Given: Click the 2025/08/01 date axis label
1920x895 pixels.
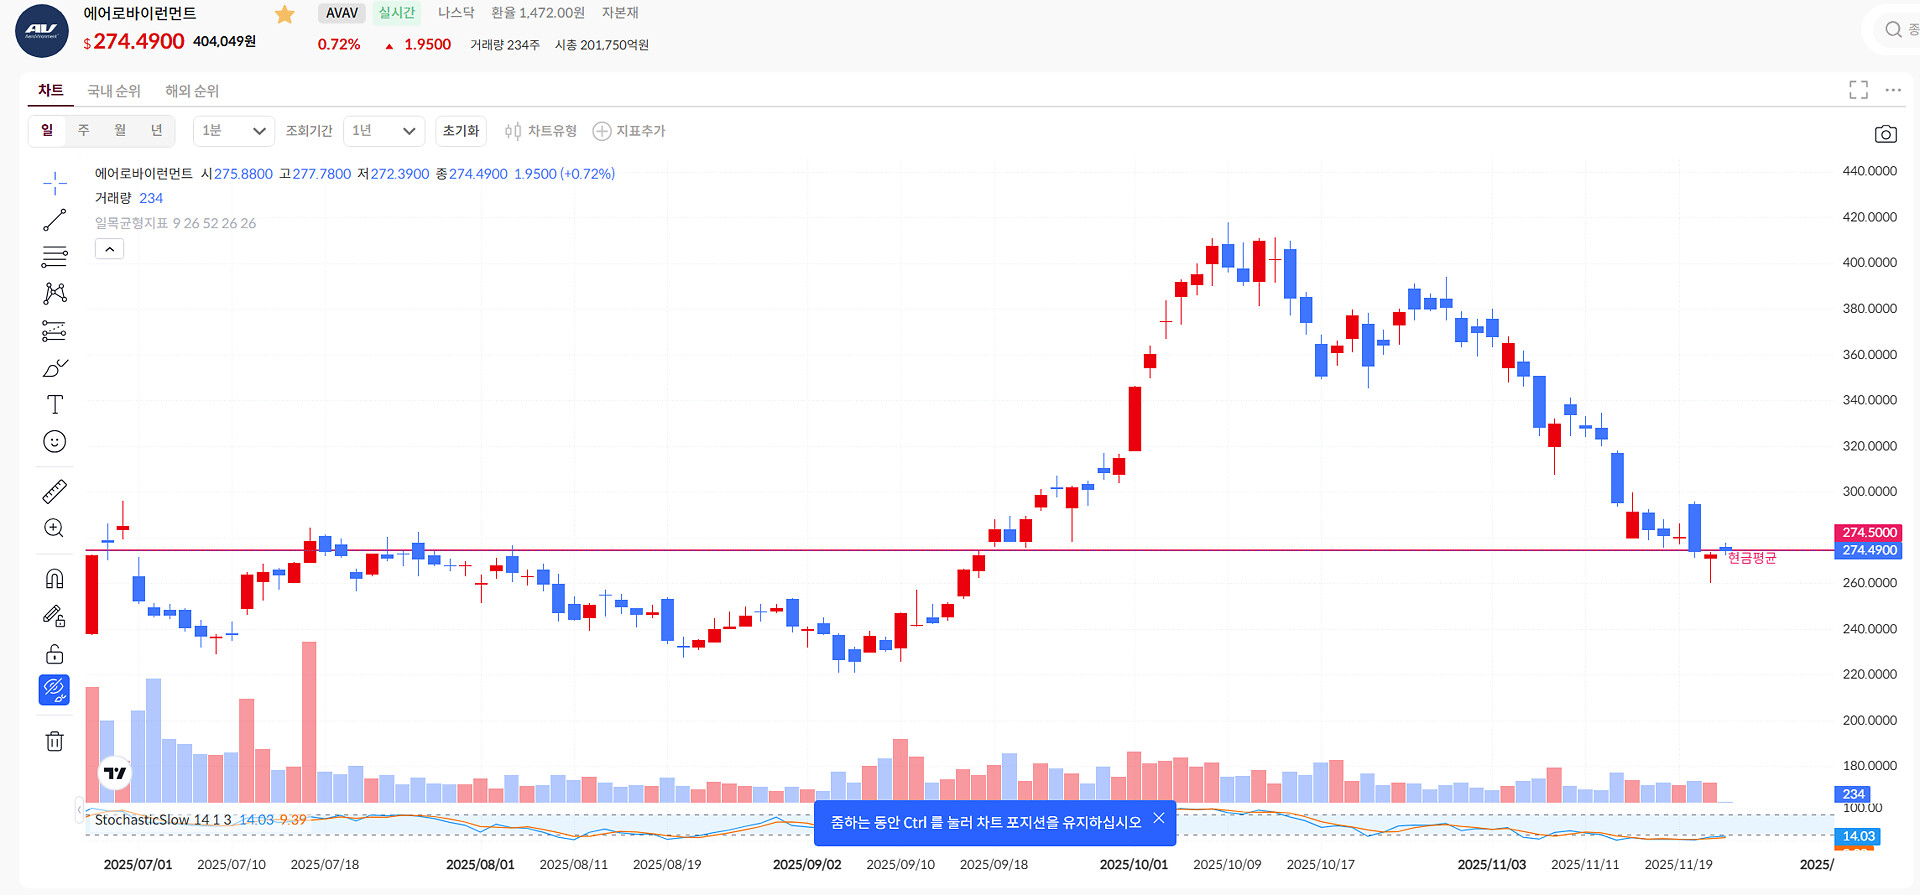Looking at the screenshot, I should (x=480, y=864).
